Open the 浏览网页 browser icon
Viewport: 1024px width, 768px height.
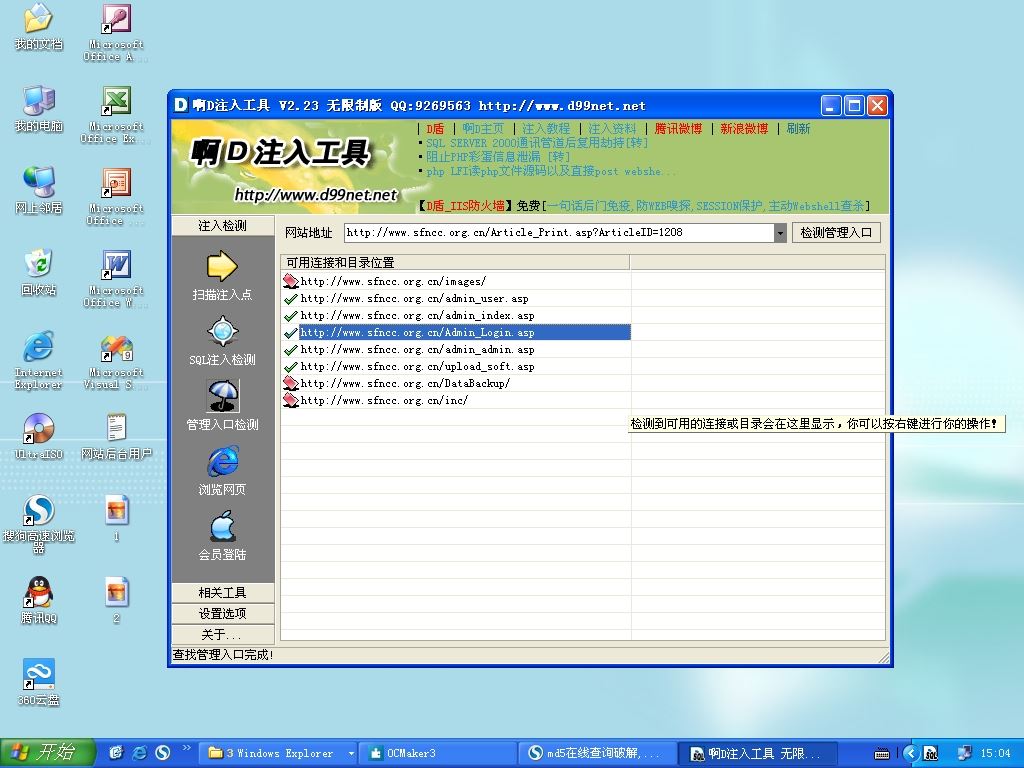[x=223, y=461]
